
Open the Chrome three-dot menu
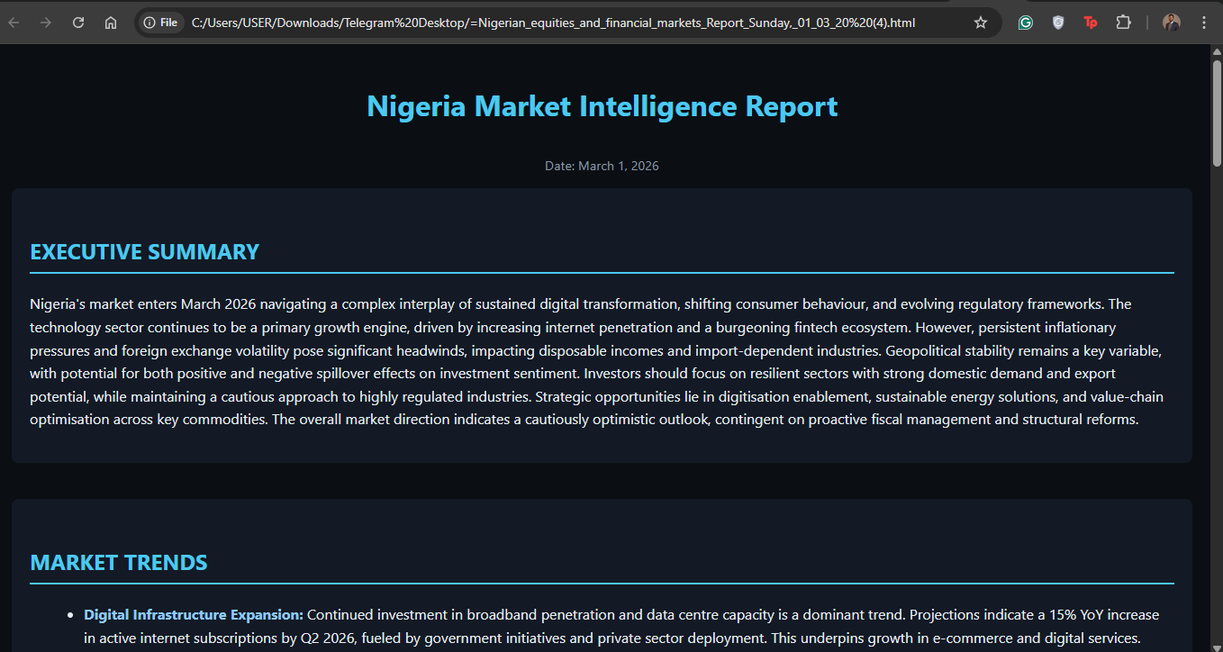[1204, 22]
